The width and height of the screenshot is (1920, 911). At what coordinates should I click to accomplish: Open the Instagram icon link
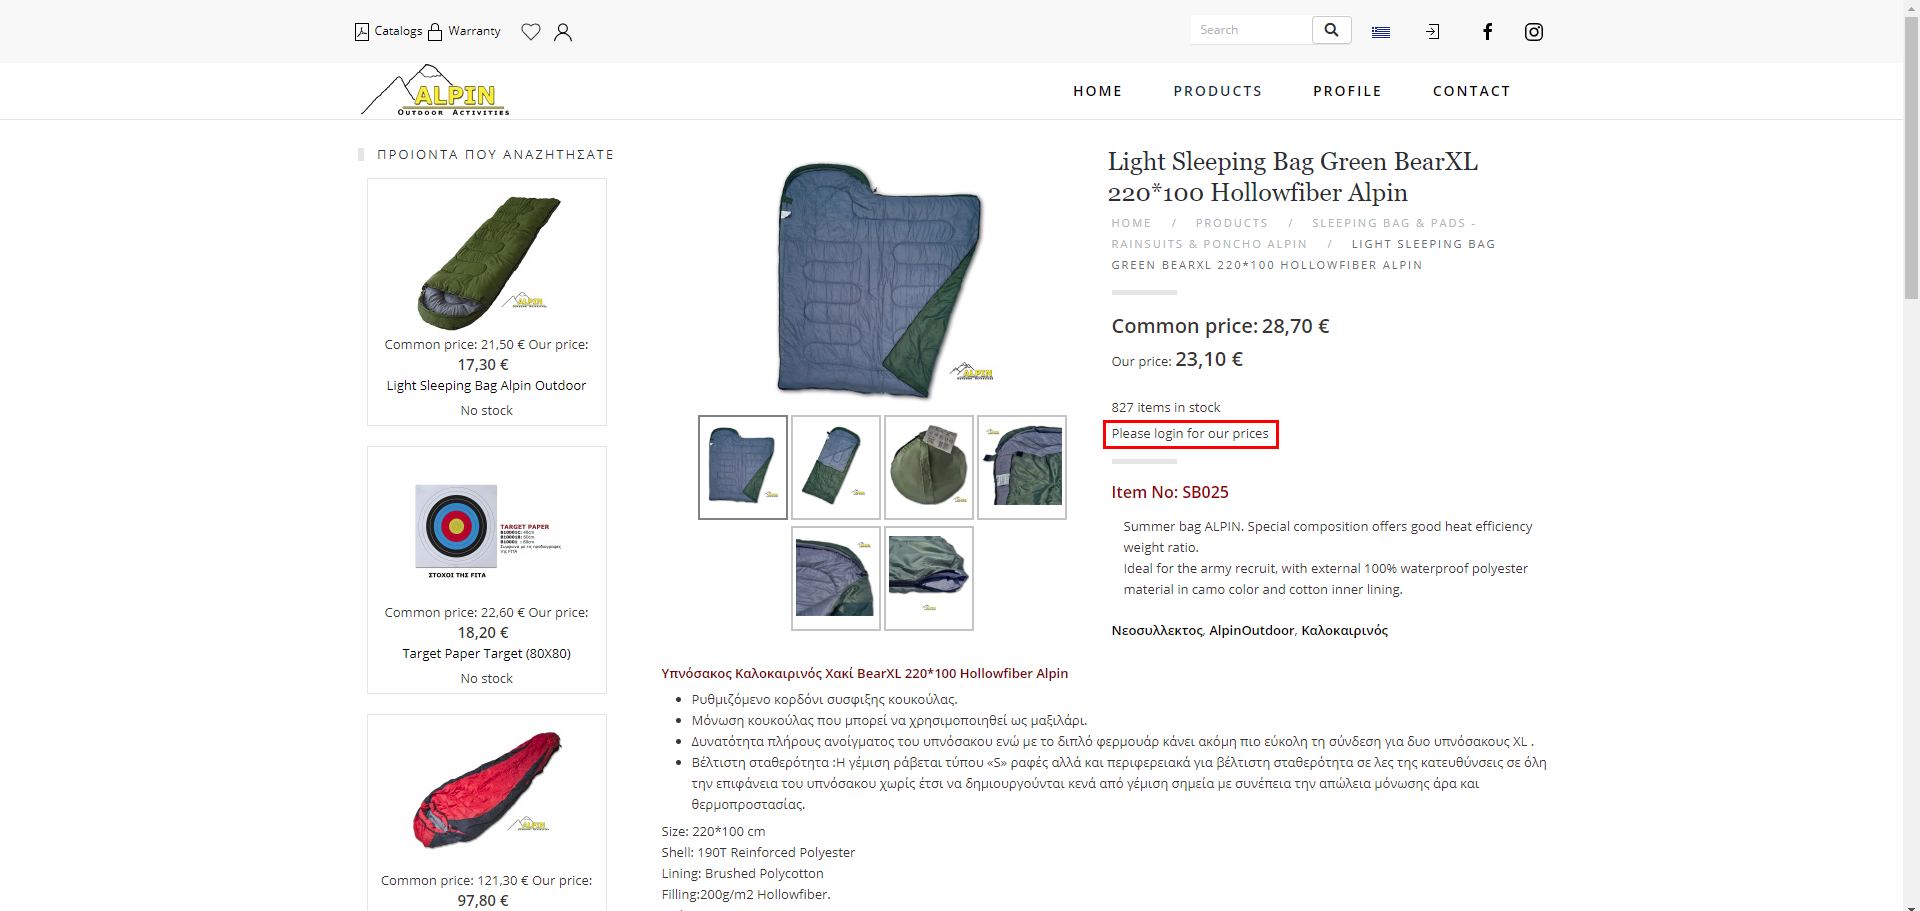1534,32
